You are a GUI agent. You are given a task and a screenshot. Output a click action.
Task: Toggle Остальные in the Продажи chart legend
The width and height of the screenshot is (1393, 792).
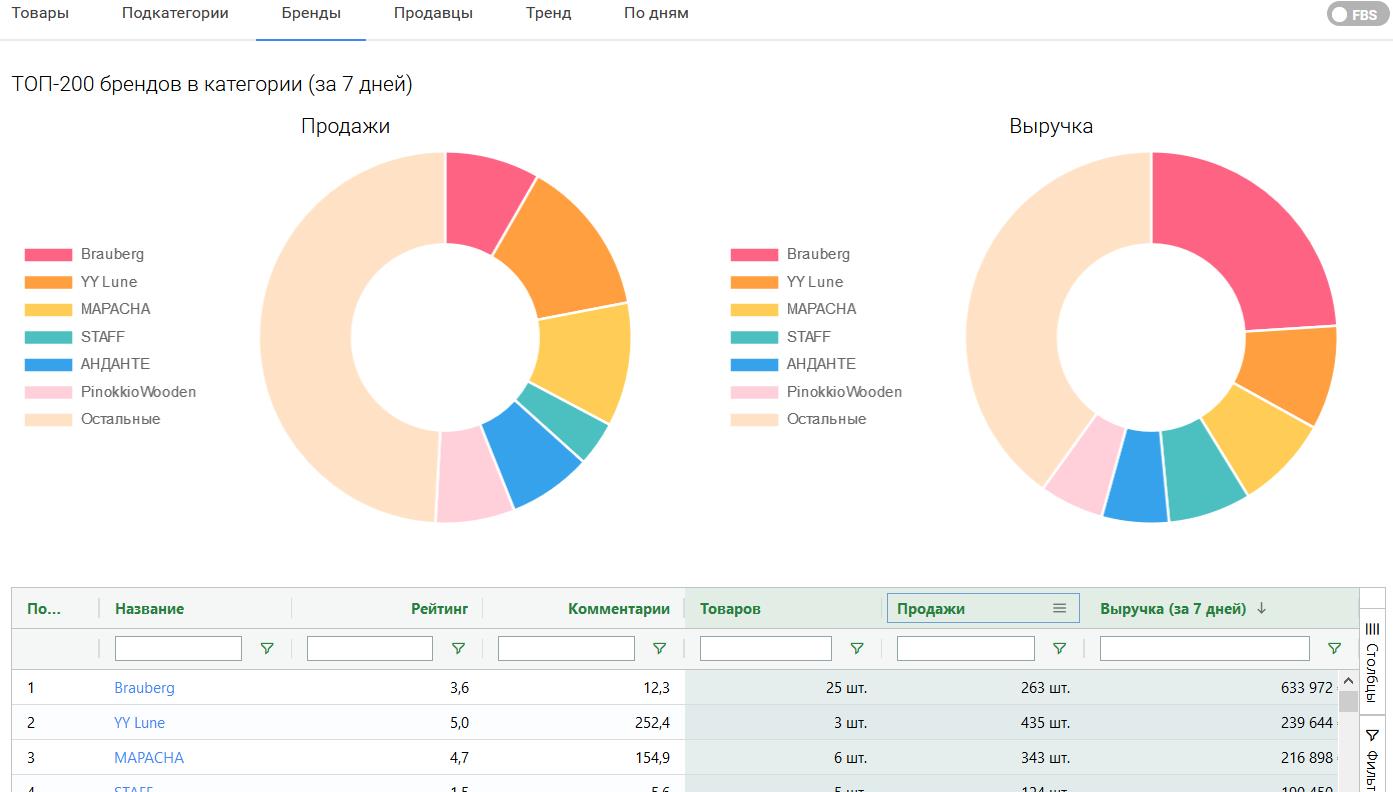tap(92, 419)
